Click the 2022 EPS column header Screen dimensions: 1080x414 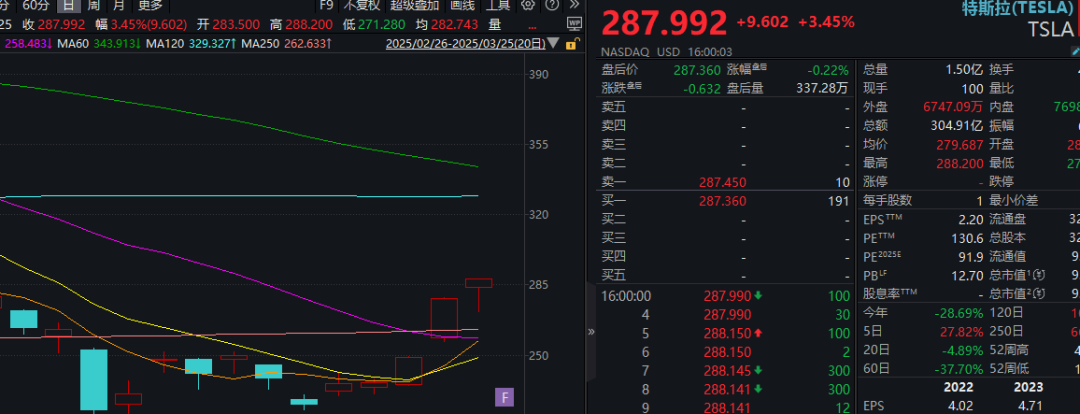tap(959, 387)
